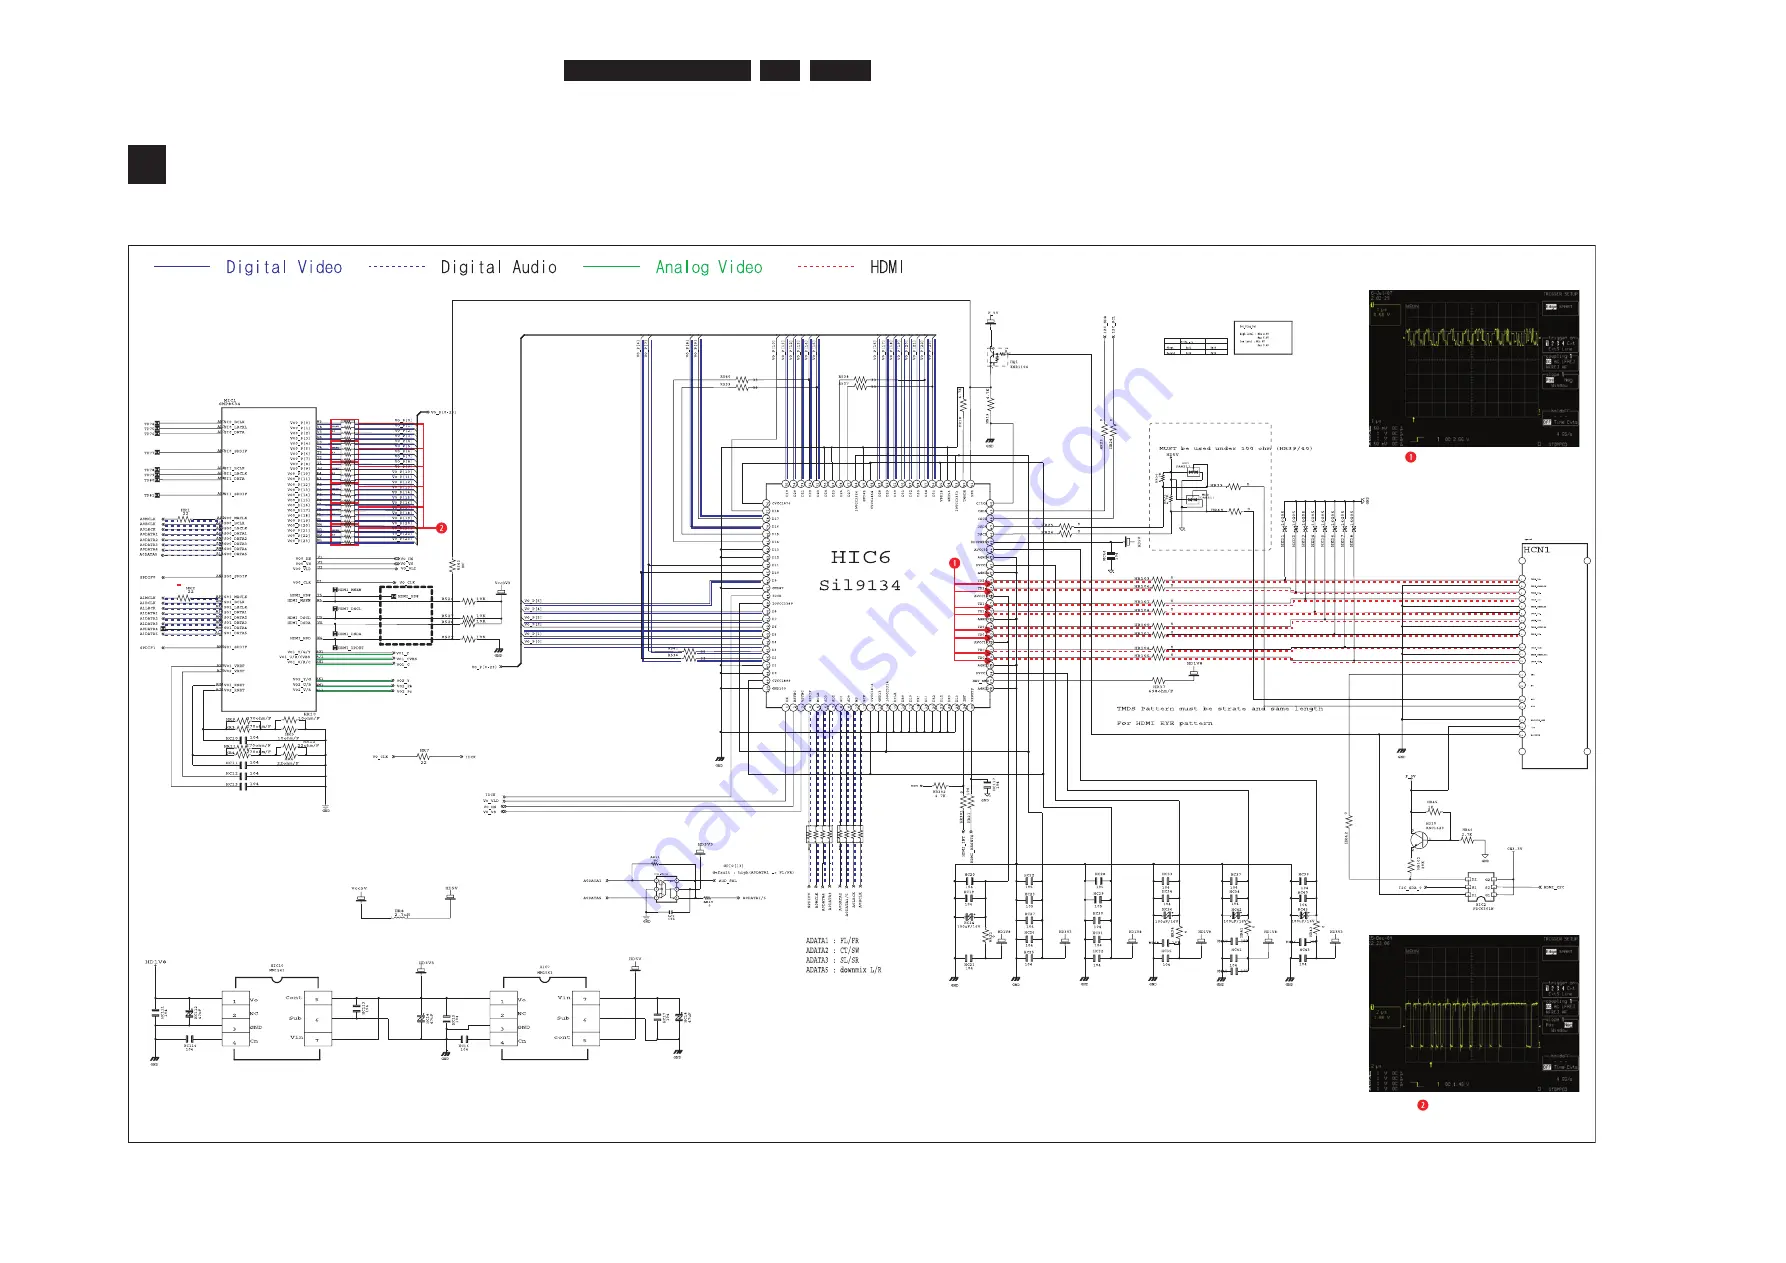Click the "ADATA1 : FL/FR" line
This screenshot has height=1263, width=1786.
click(832, 941)
